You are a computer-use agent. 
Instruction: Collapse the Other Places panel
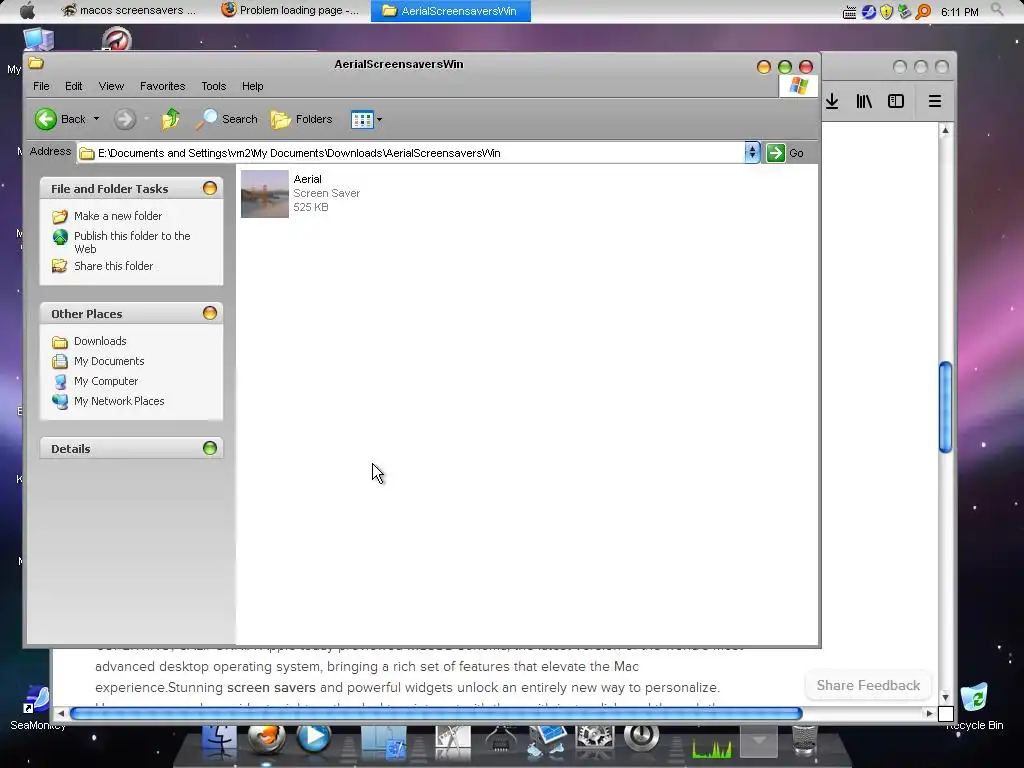pyautogui.click(x=210, y=313)
